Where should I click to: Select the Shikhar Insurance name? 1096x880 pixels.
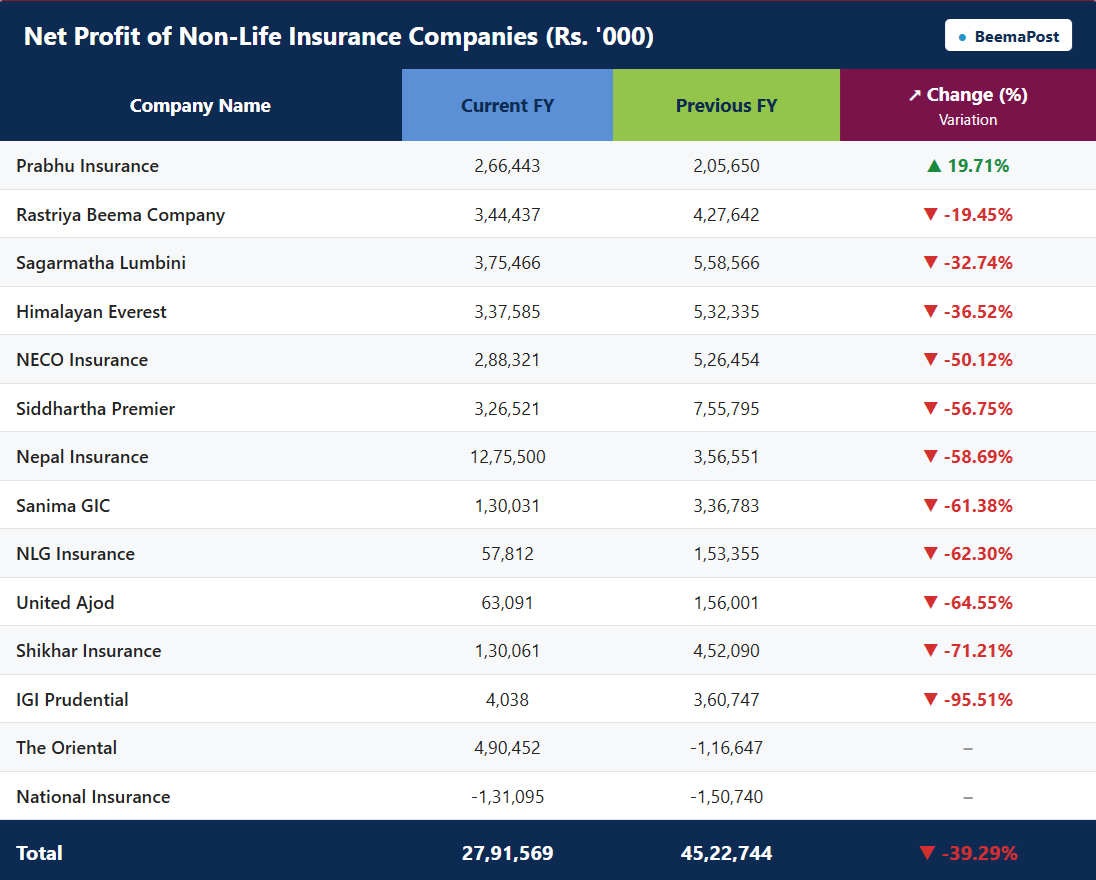[x=89, y=651]
